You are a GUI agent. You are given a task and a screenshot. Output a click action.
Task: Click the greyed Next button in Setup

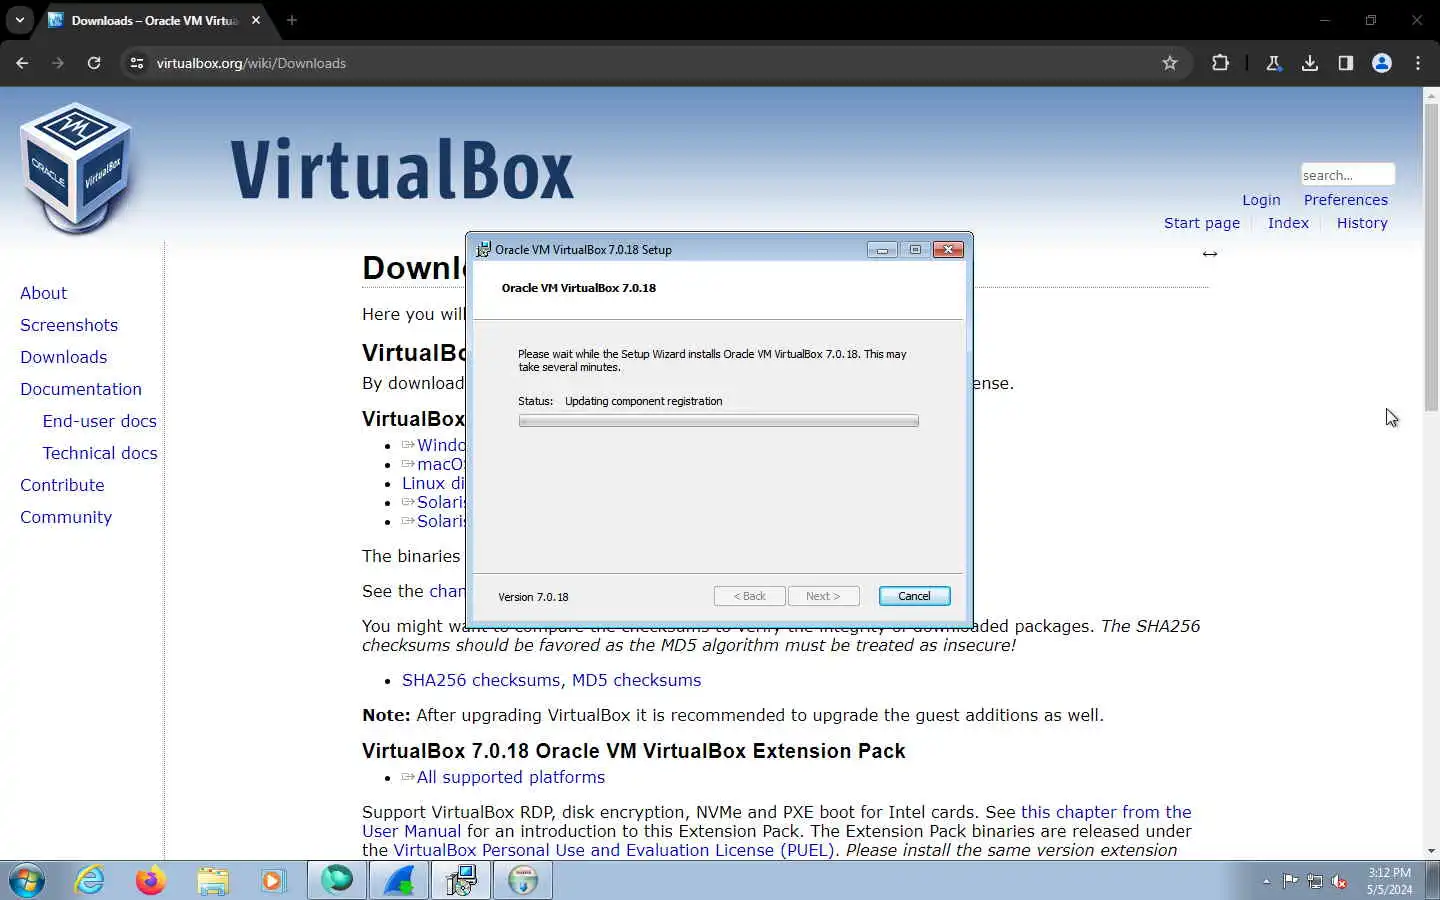(823, 596)
